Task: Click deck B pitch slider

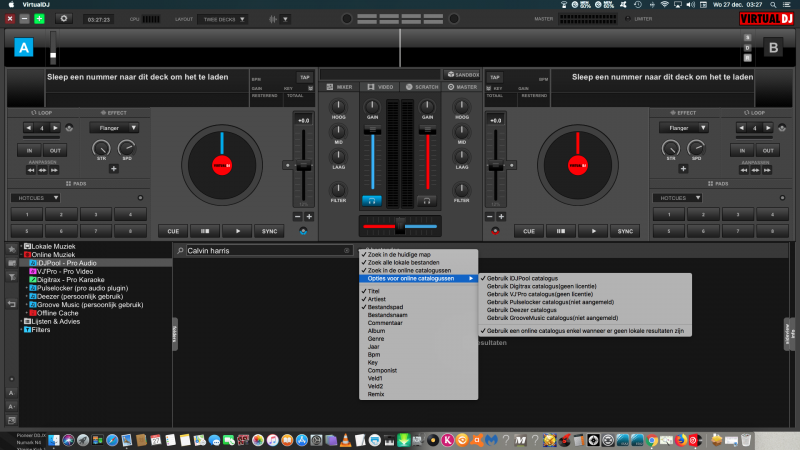Action: point(495,165)
